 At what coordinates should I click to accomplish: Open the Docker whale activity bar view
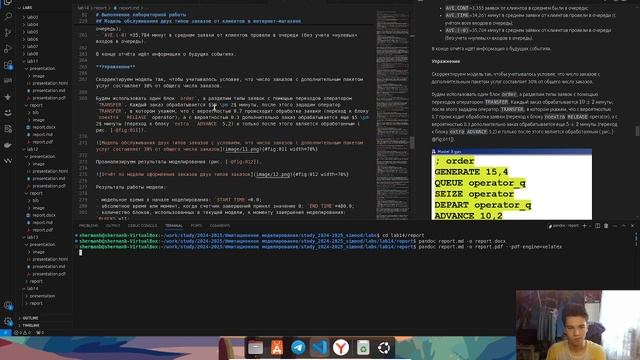8,145
